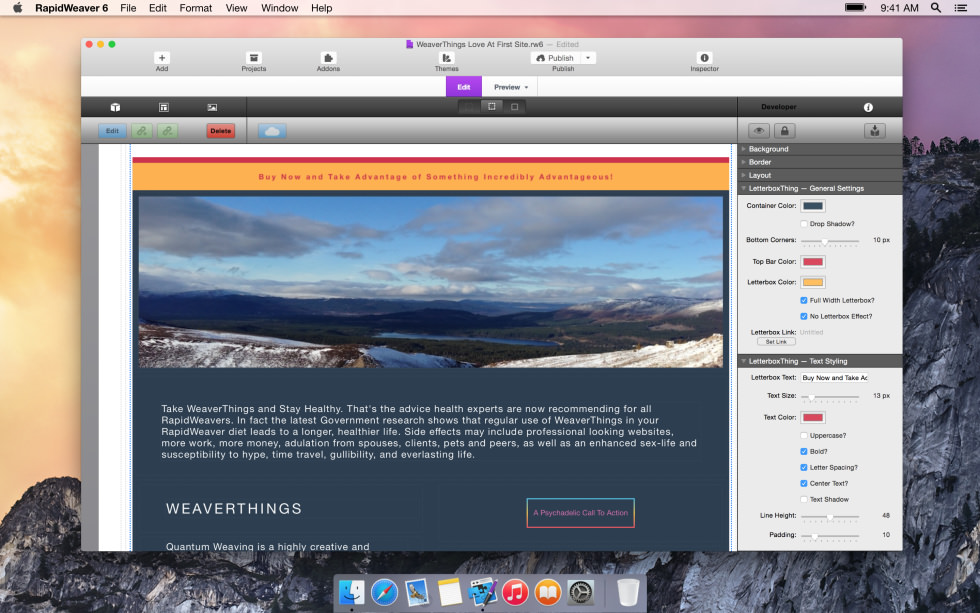Click the green add link icon
The width and height of the screenshot is (980, 613).
pos(142,131)
